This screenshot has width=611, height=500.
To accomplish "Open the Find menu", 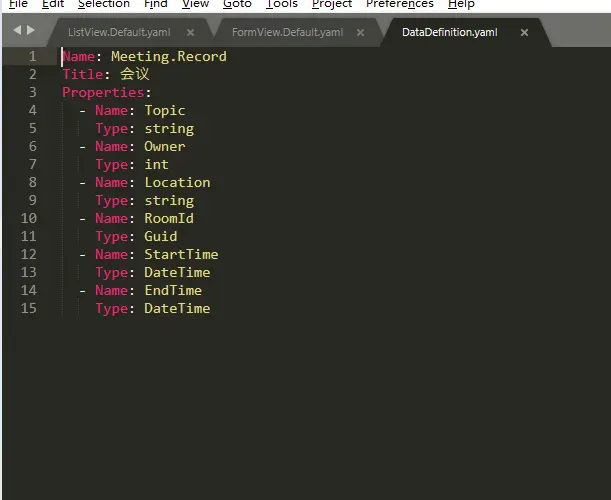I will click(155, 4).
